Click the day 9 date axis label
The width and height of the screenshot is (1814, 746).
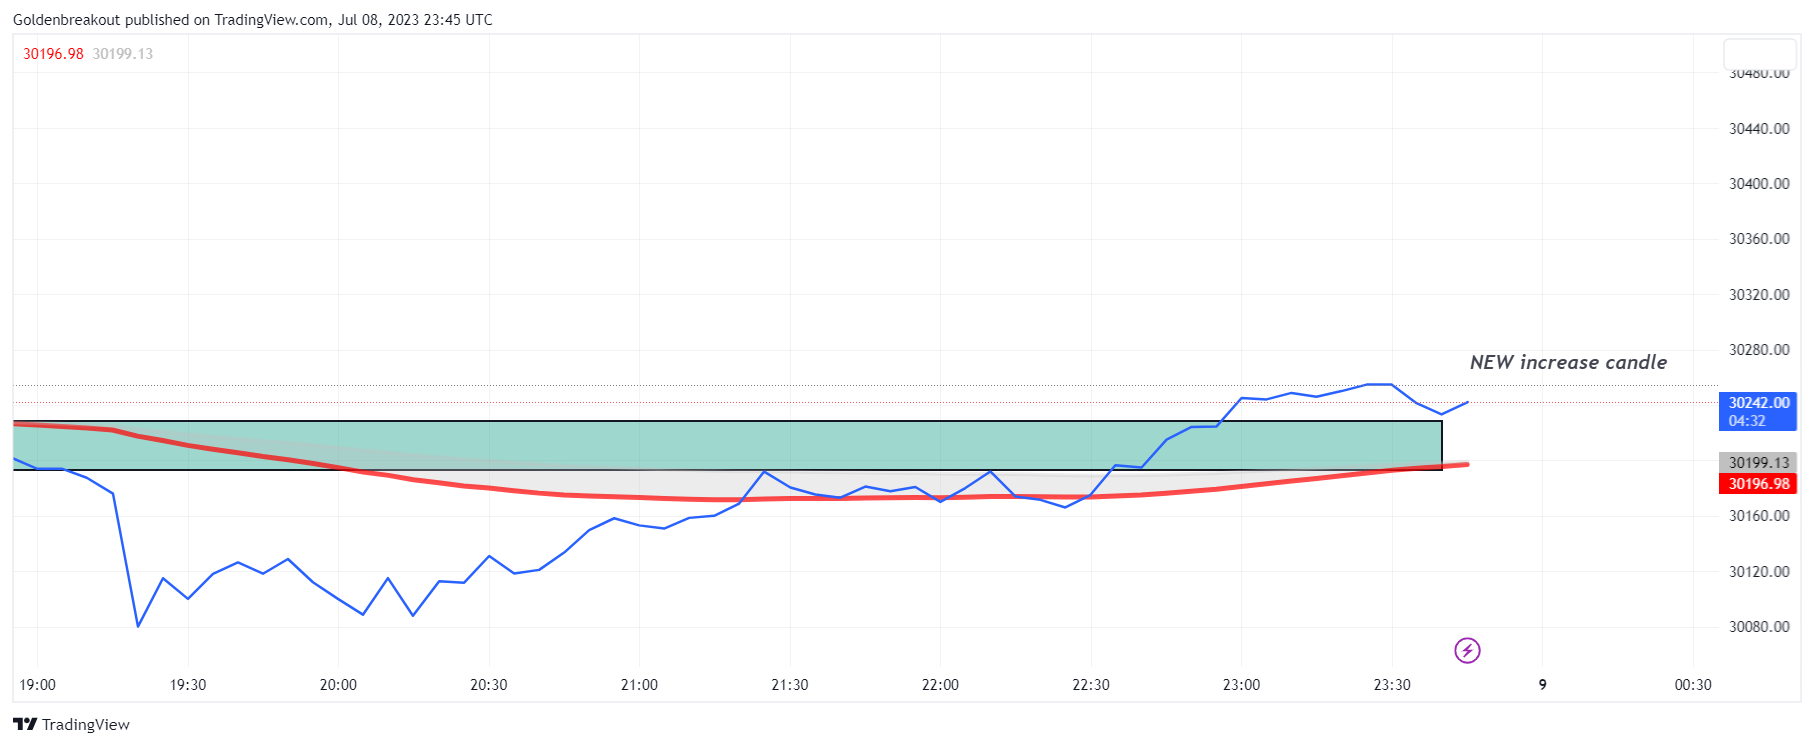click(1542, 685)
